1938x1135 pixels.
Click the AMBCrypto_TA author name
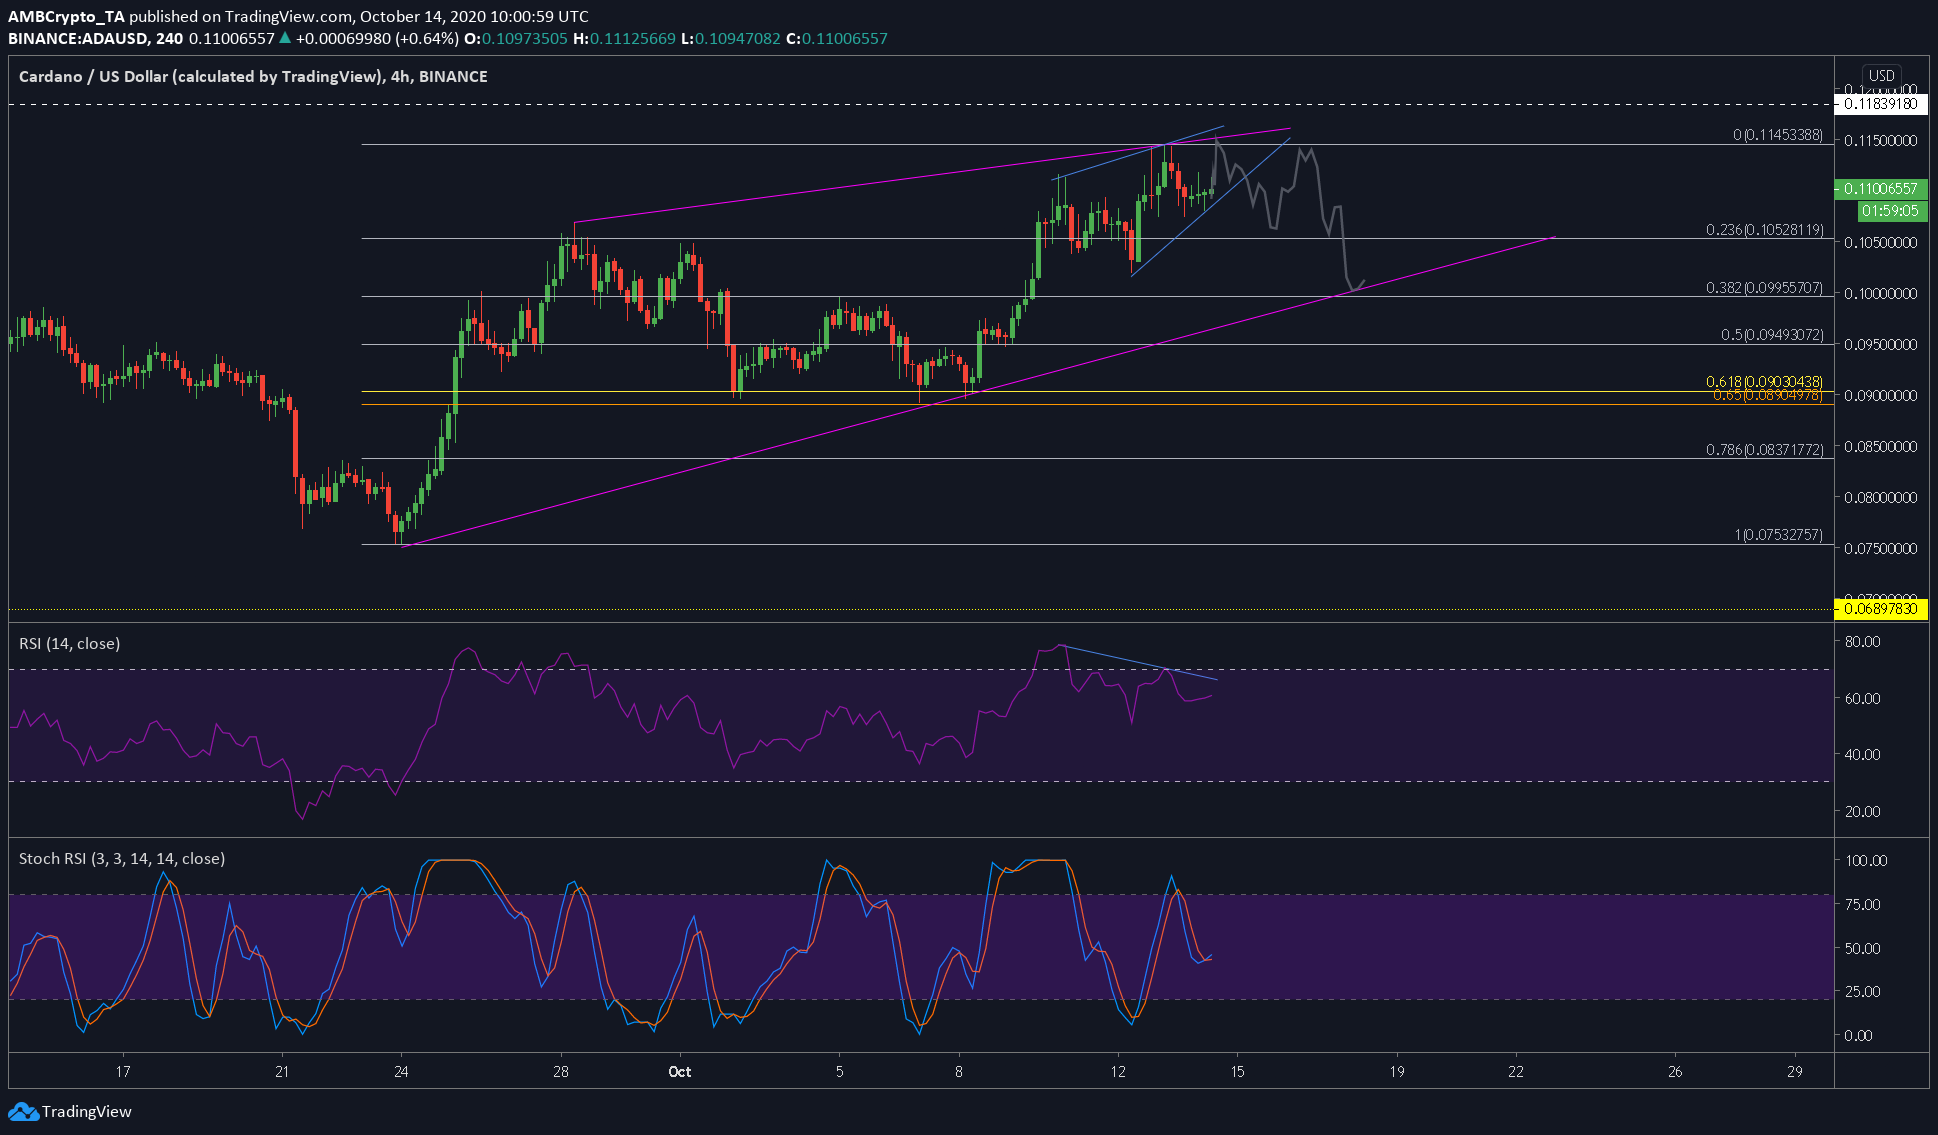tap(66, 16)
